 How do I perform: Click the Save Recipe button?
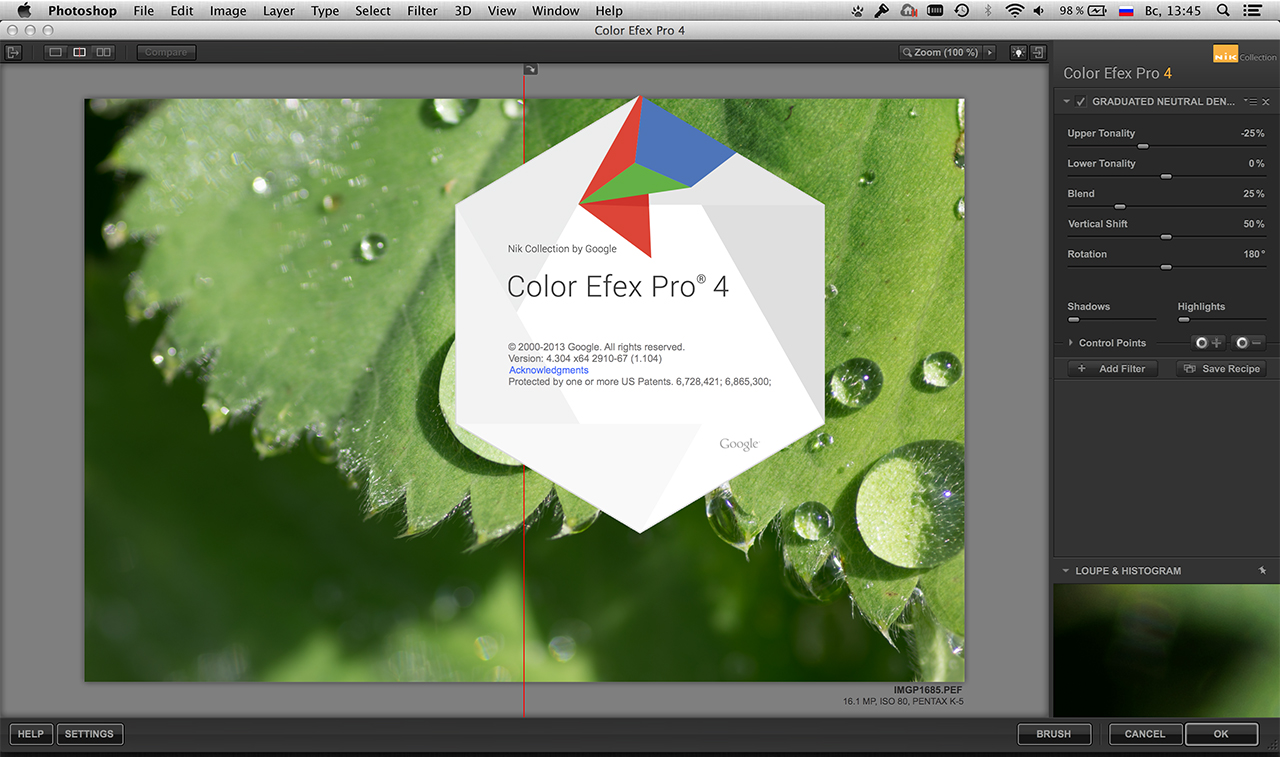1221,369
